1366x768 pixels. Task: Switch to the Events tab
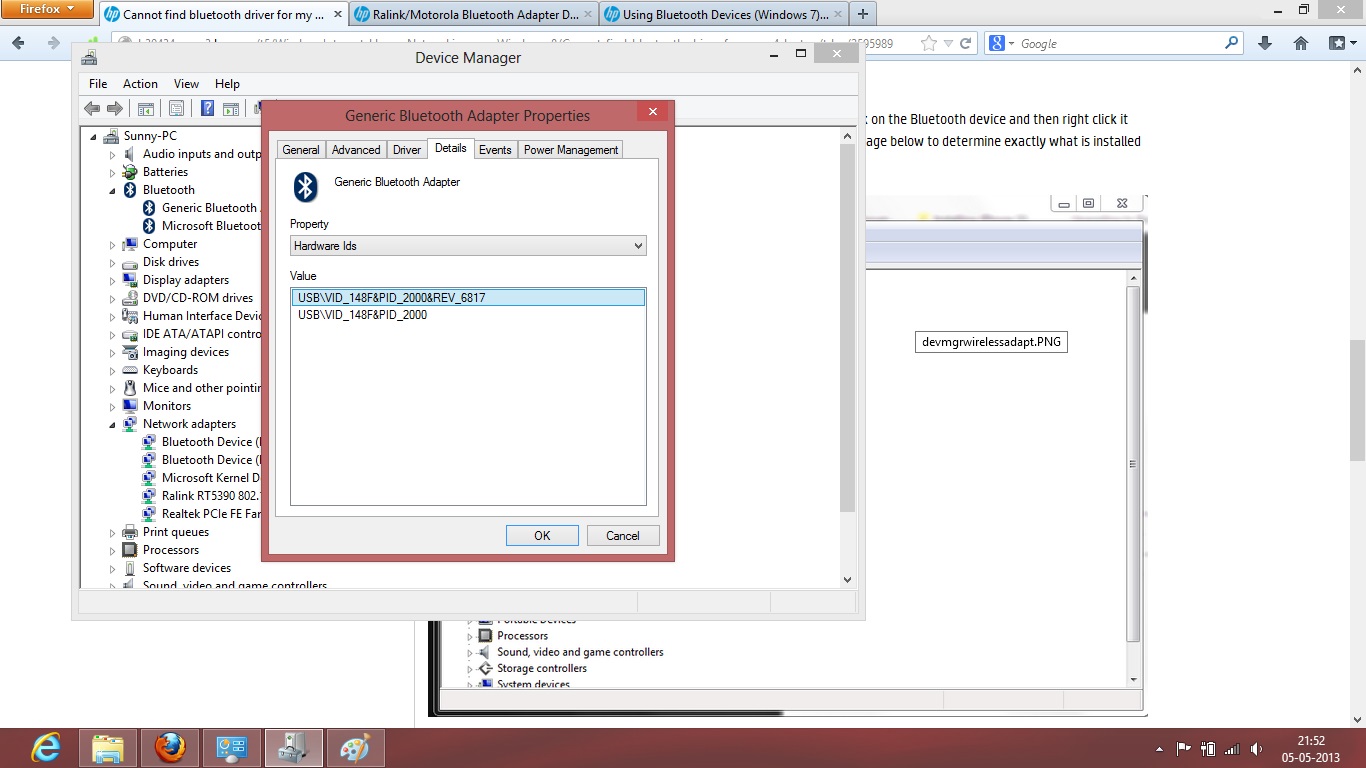[495, 150]
